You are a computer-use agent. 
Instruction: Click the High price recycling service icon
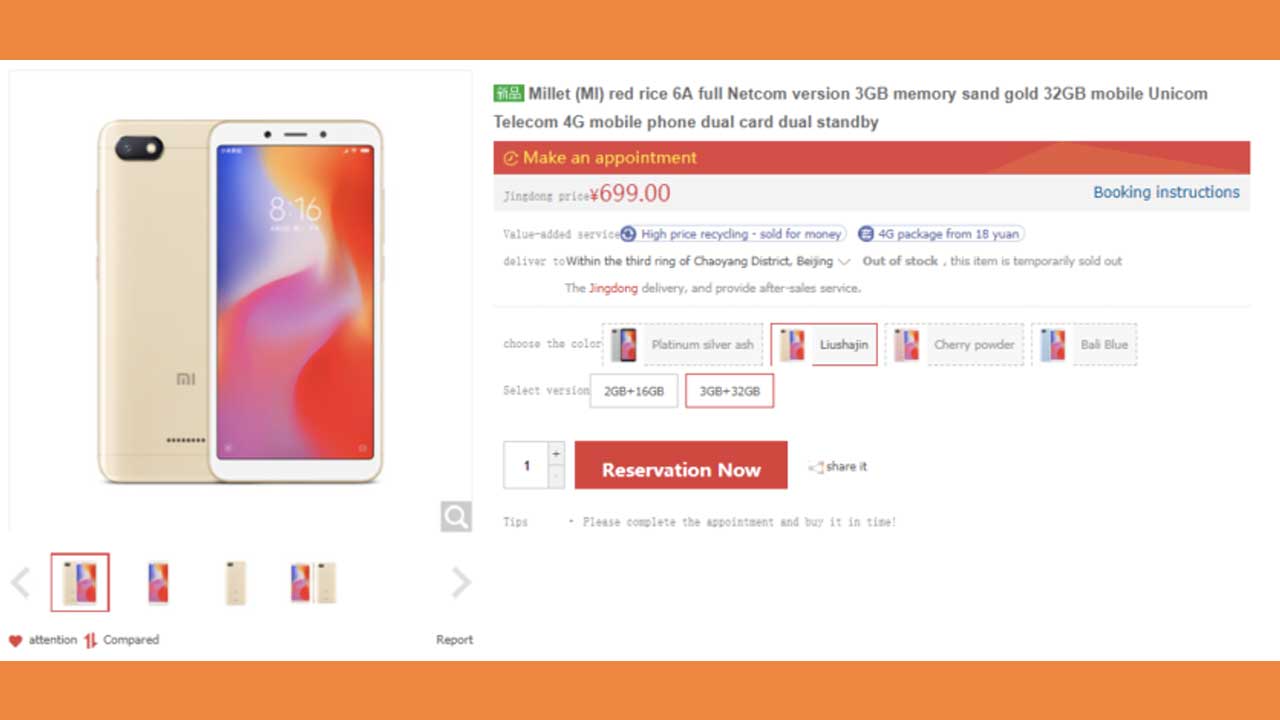coord(628,234)
